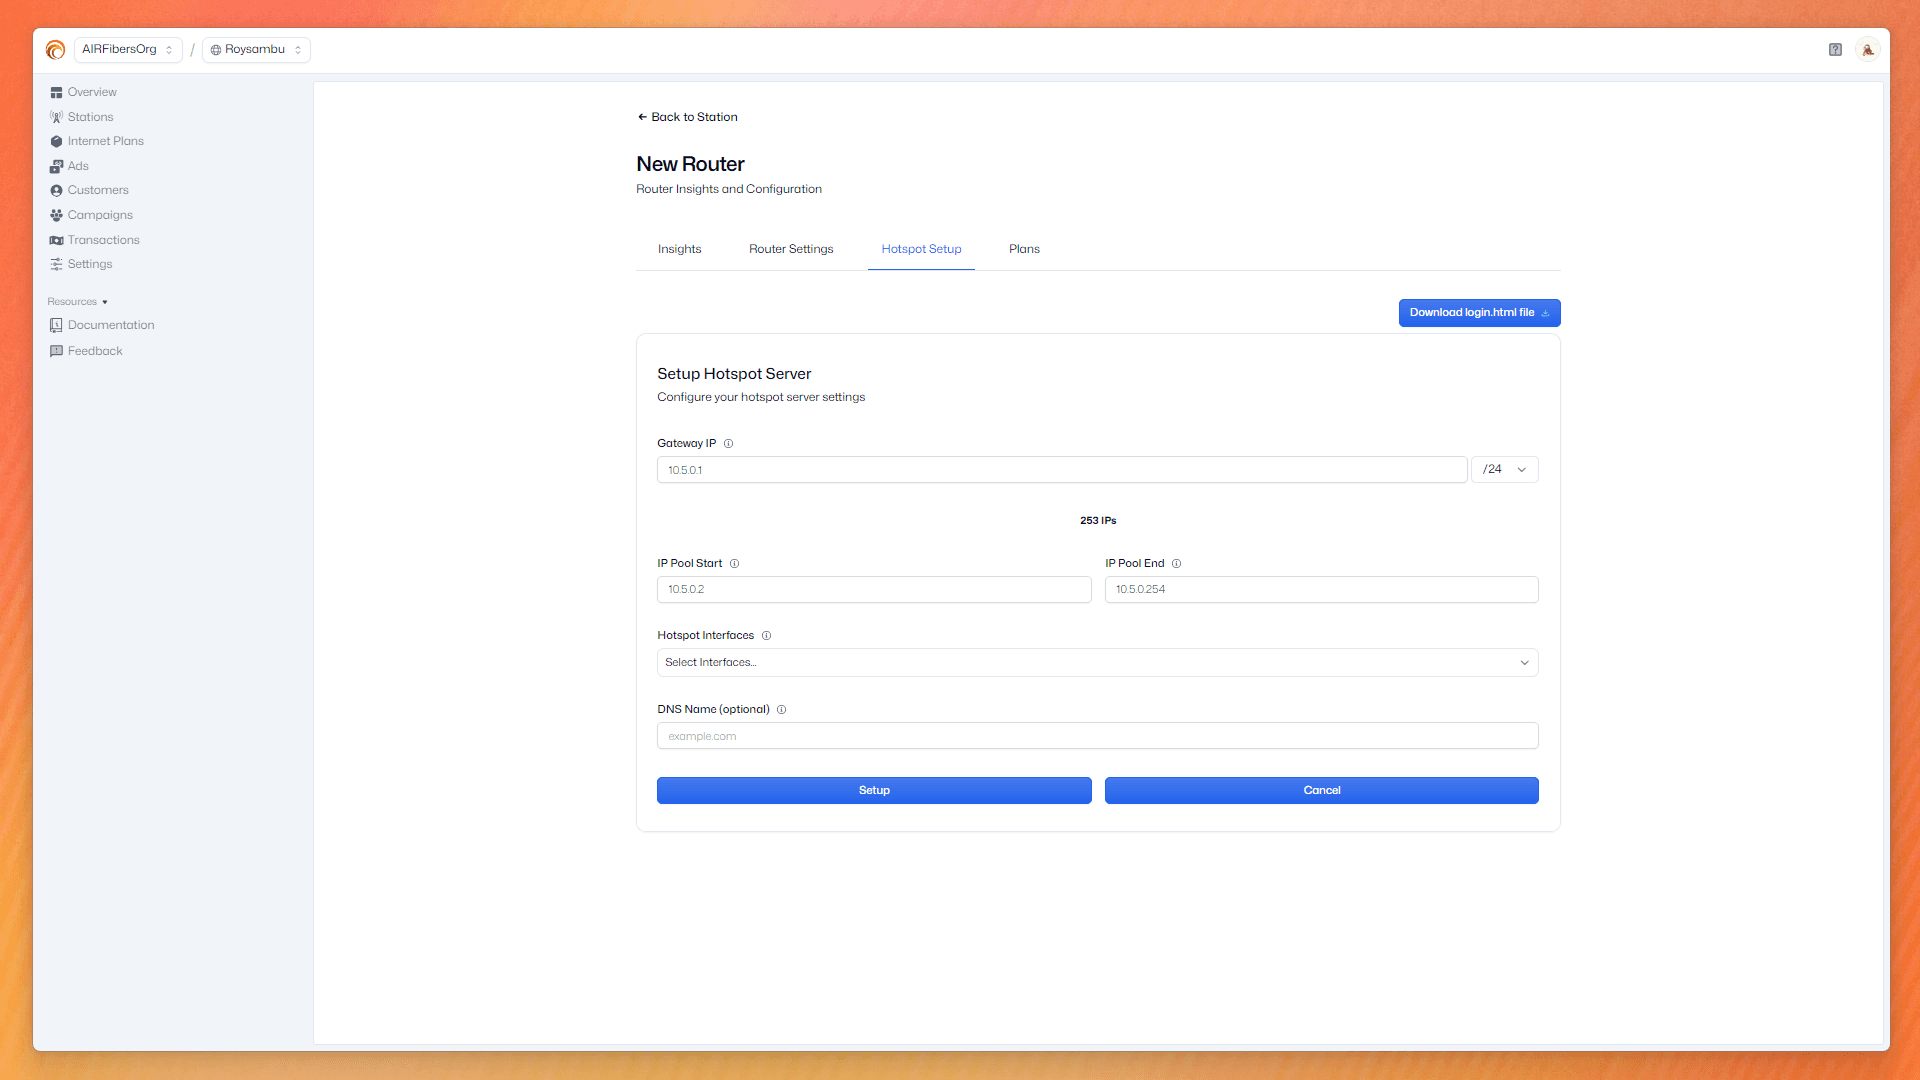Click the Campaigns sidebar icon
The height and width of the screenshot is (1080, 1920).
(56, 215)
